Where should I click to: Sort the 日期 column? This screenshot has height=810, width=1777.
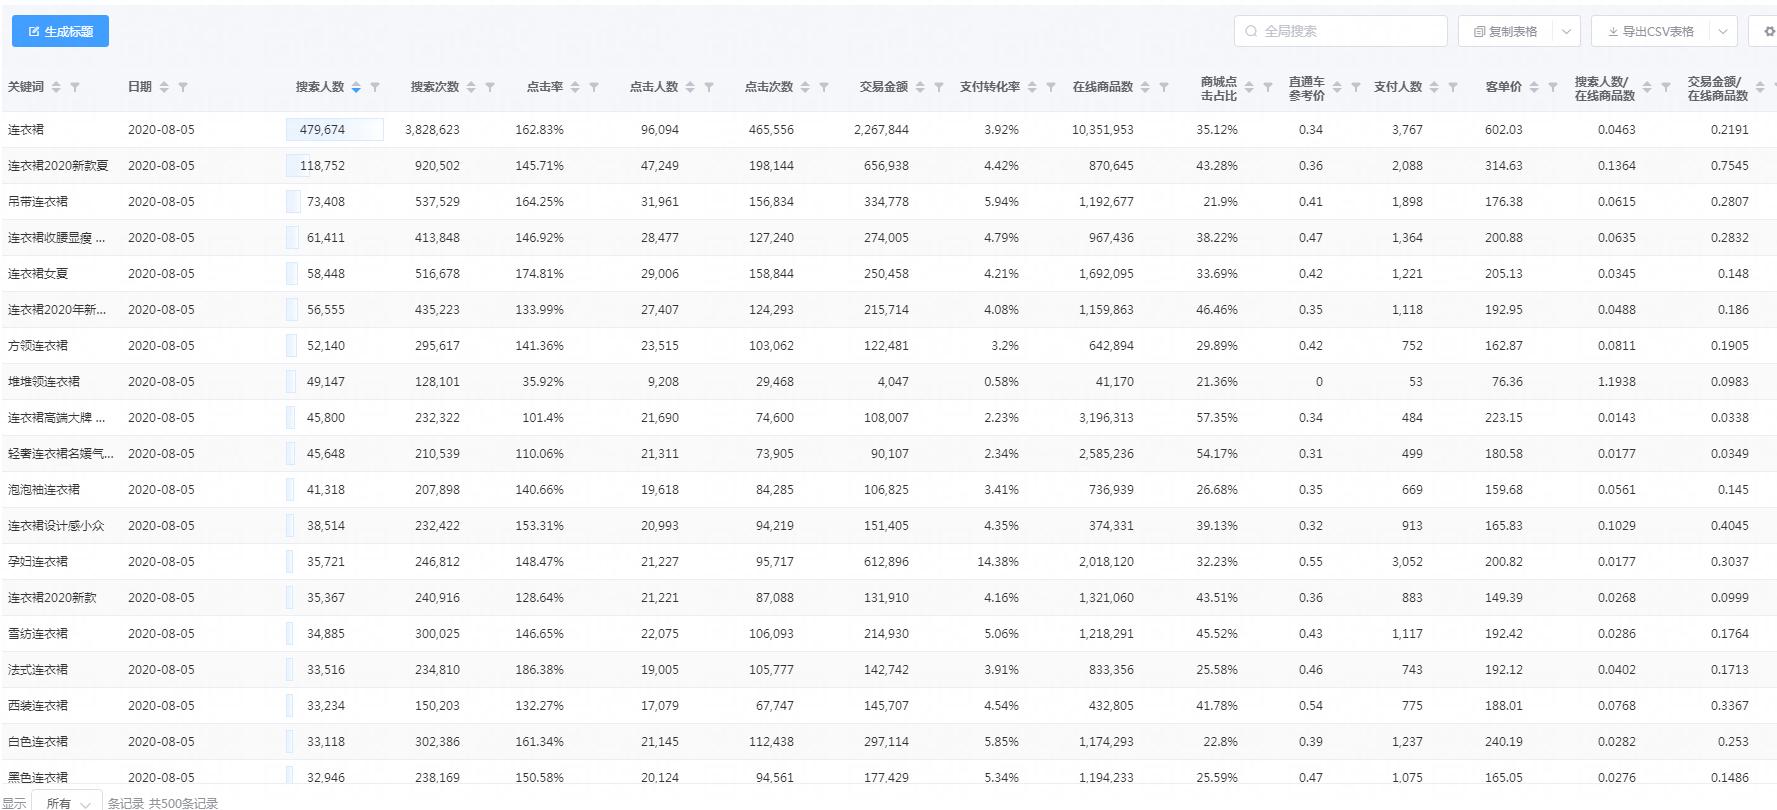tap(164, 87)
